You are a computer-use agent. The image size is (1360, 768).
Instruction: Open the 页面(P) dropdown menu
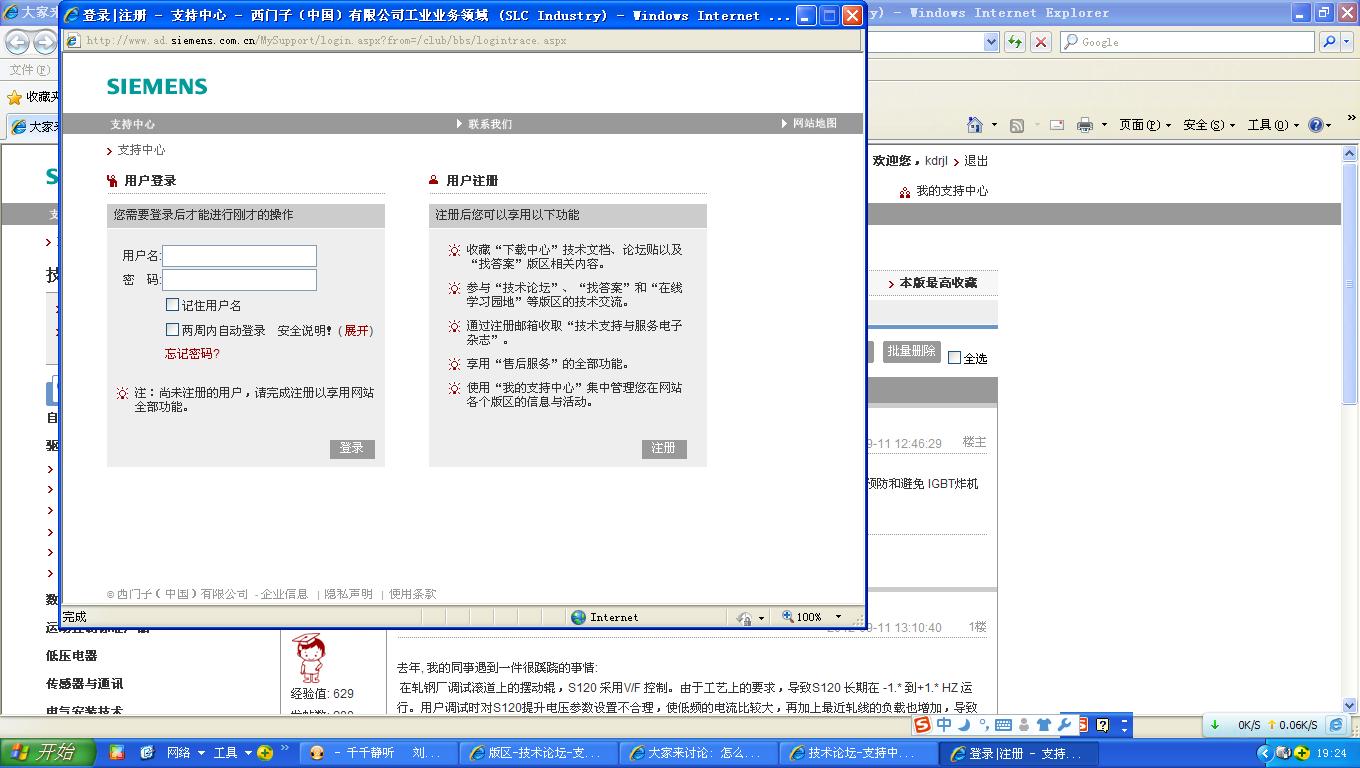coord(1145,125)
